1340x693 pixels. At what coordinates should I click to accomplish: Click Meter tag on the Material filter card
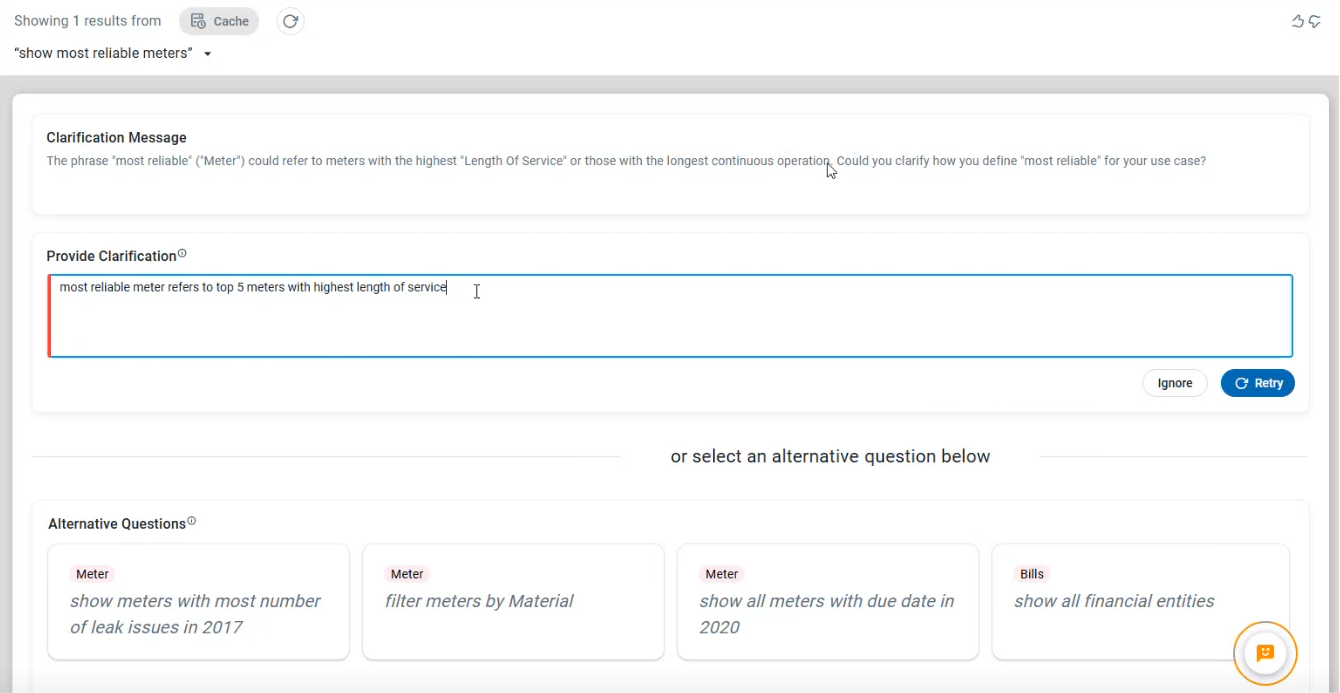click(x=407, y=574)
